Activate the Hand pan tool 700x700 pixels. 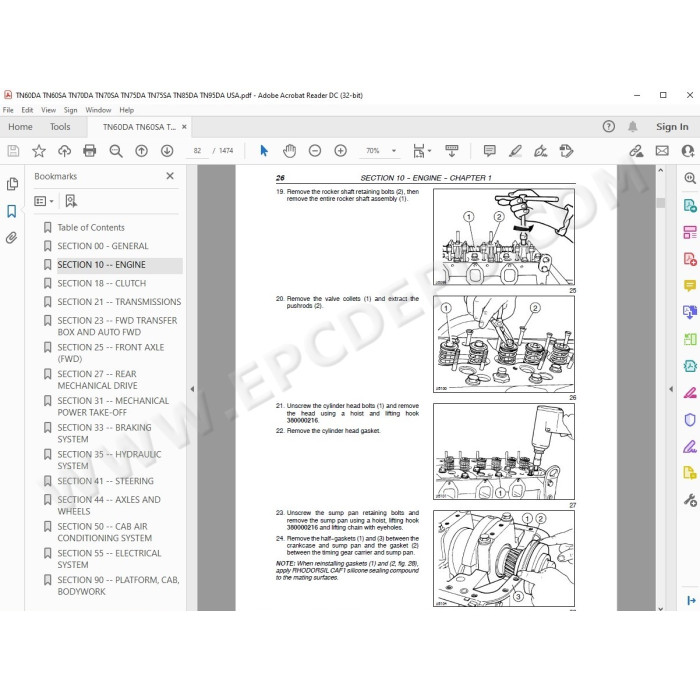tap(289, 151)
